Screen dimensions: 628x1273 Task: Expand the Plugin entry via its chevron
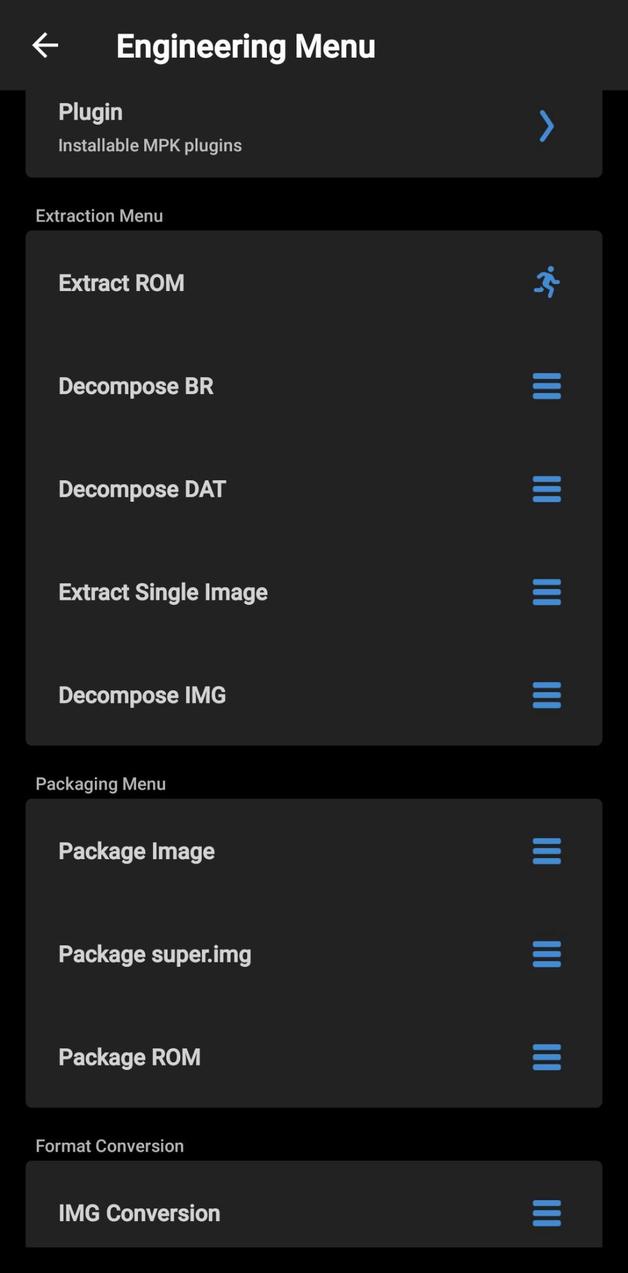(x=546, y=126)
